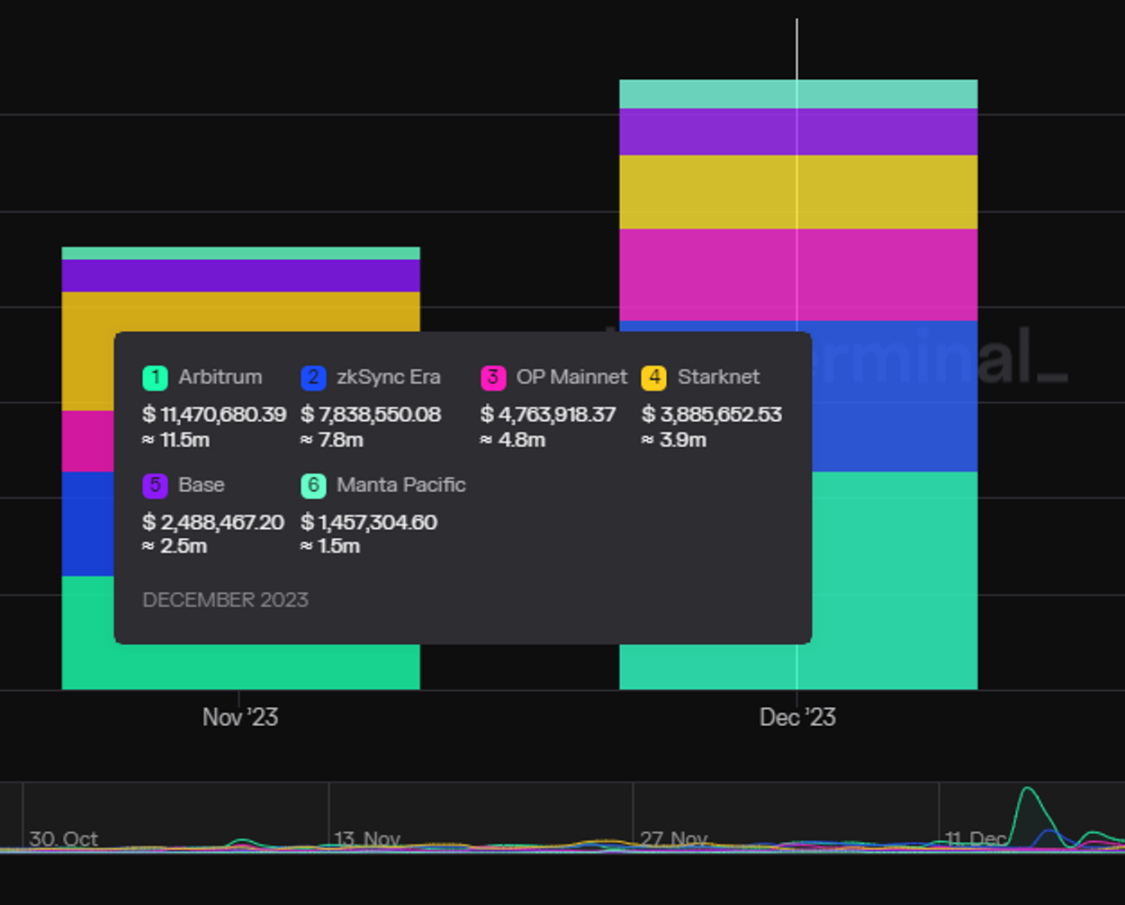Click the 13. Nov marker in range navigator

click(367, 838)
